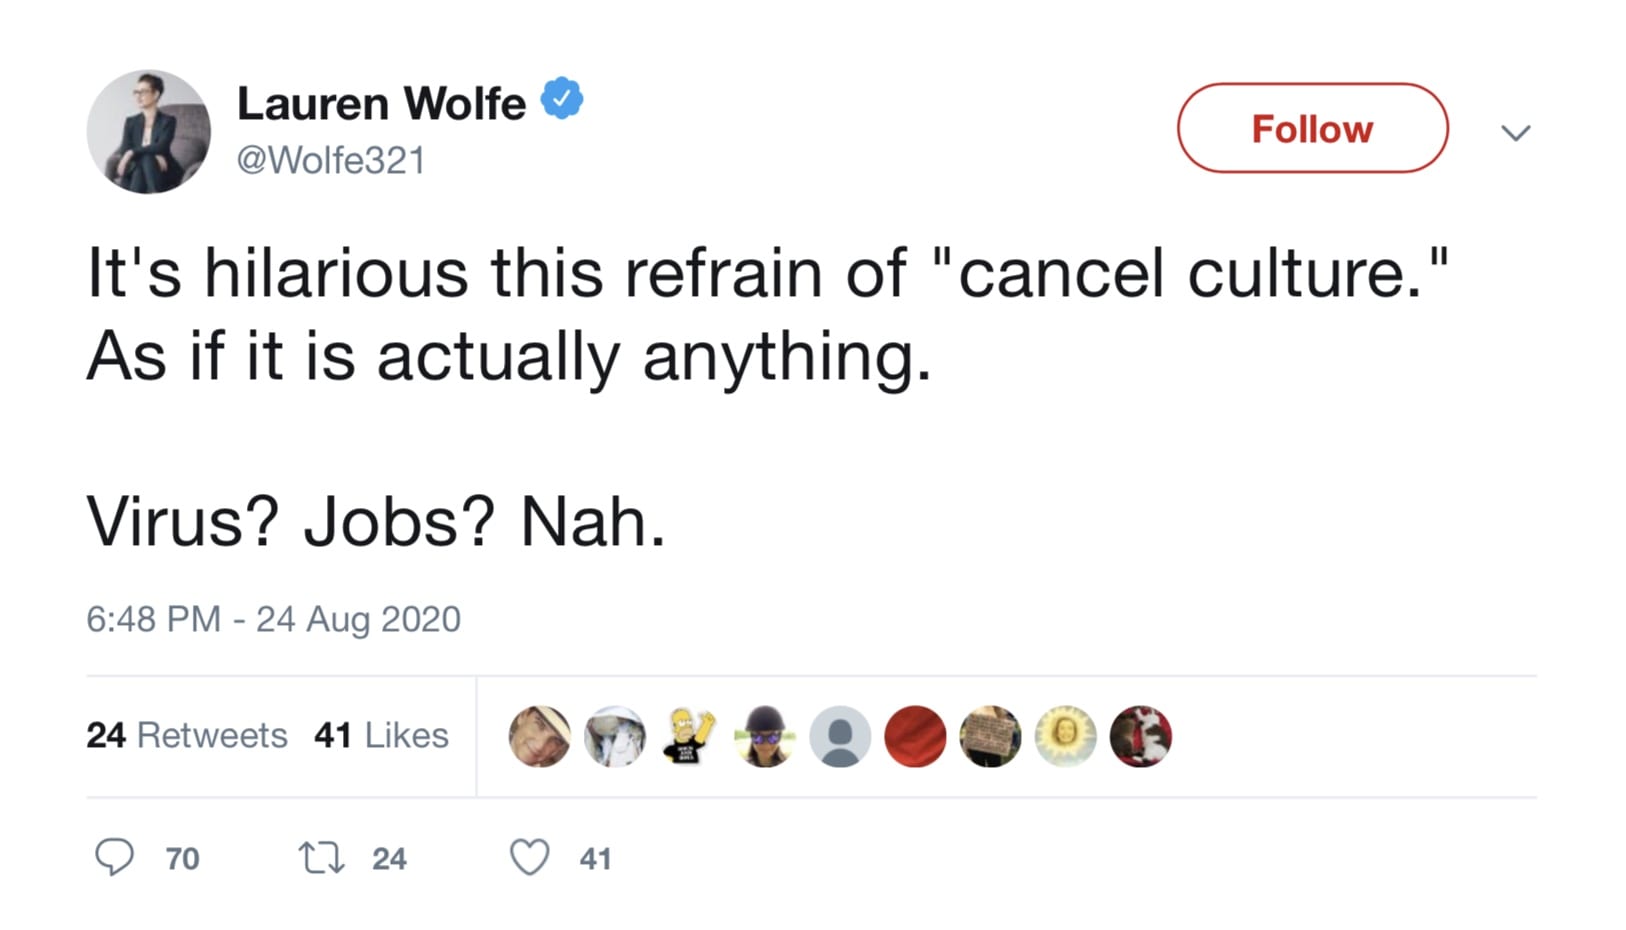1626x930 pixels.
Task: Open Lauren Wolfe's profile name link
Action: pyautogui.click(x=381, y=104)
